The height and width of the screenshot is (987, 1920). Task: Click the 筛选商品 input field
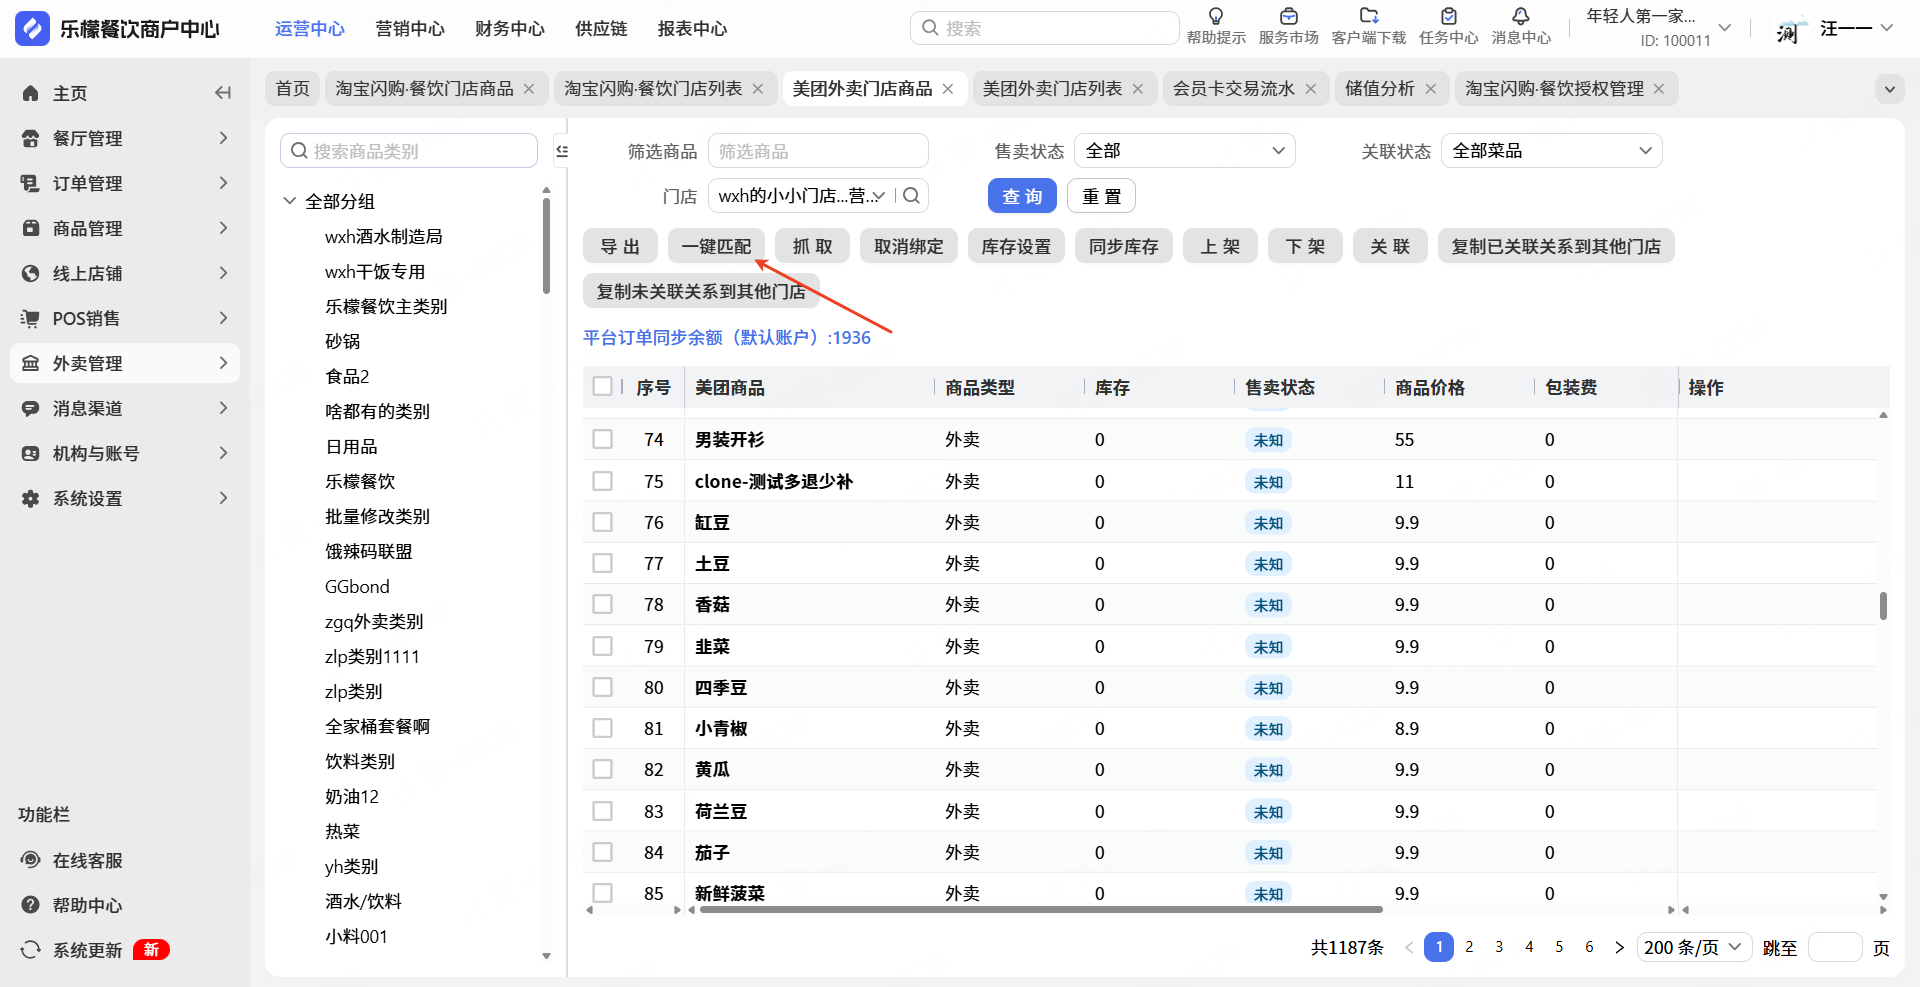(817, 151)
